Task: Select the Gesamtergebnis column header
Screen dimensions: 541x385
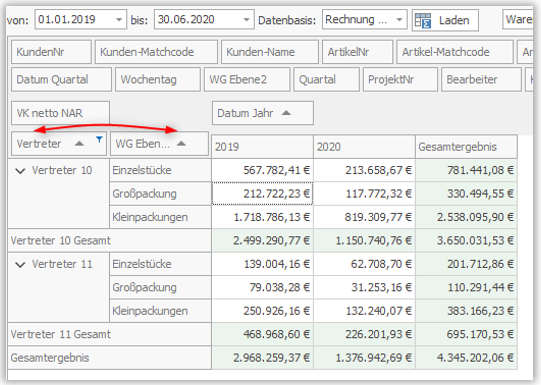Action: [x=466, y=147]
